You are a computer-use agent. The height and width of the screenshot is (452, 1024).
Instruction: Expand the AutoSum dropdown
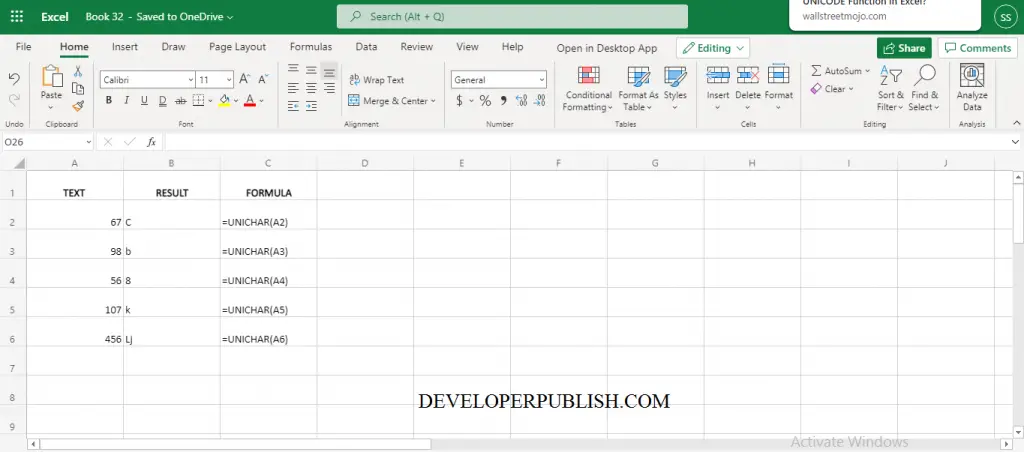coord(867,71)
